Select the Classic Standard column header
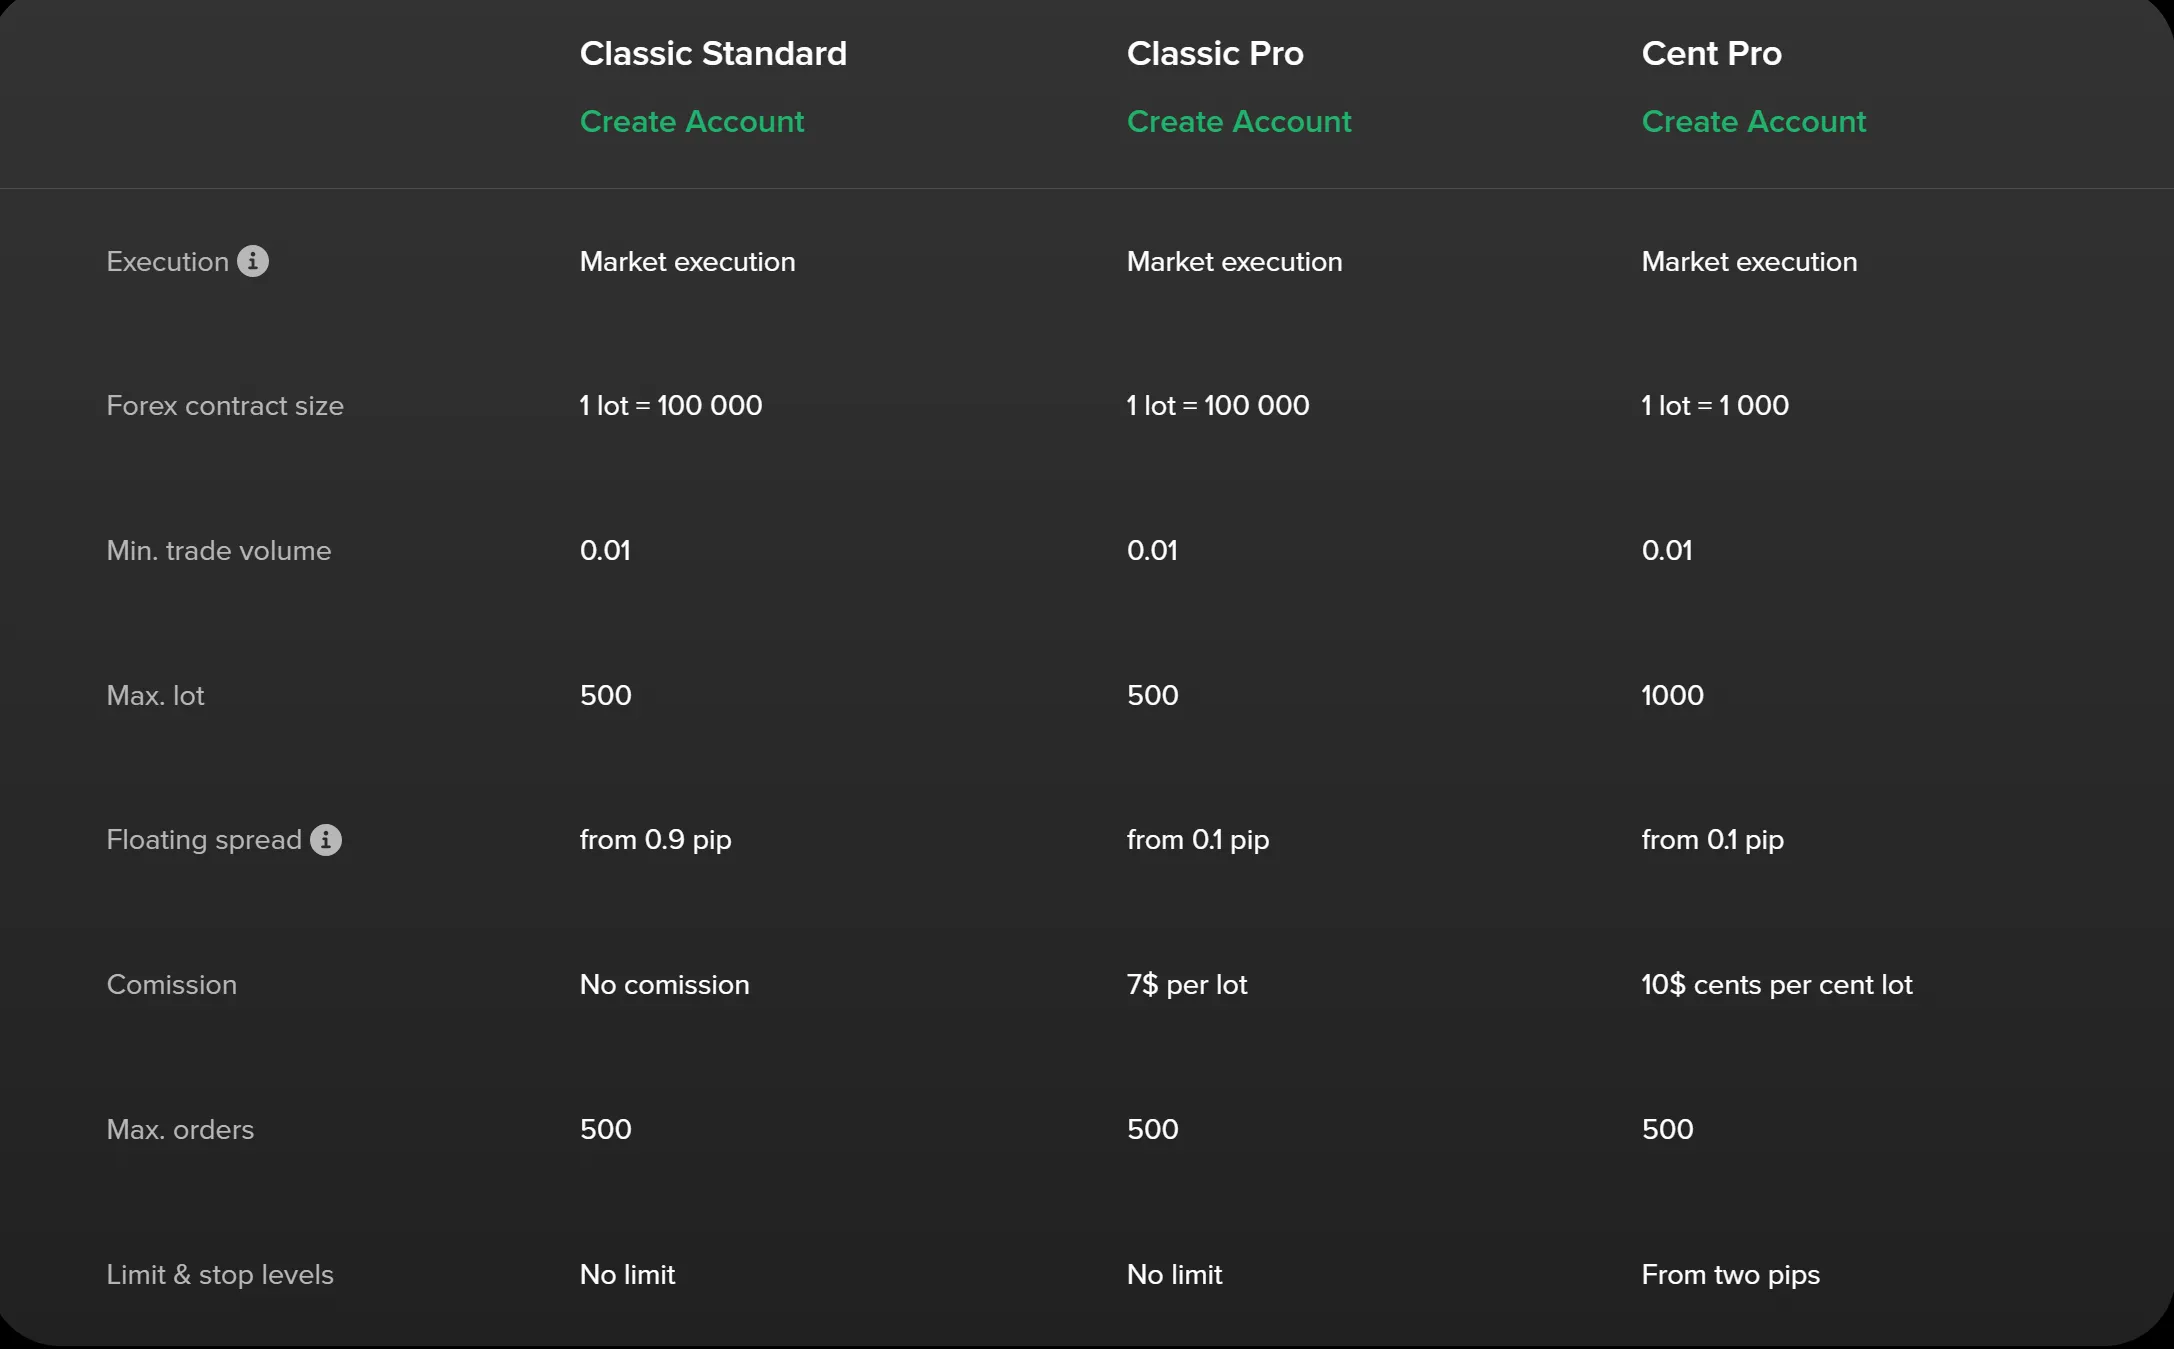This screenshot has height=1349, width=2174. click(x=713, y=53)
